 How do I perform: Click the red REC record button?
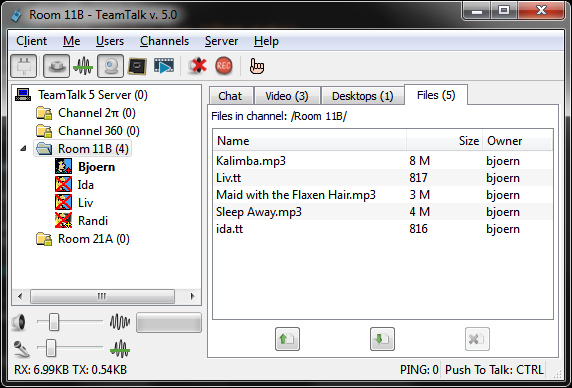tap(224, 66)
